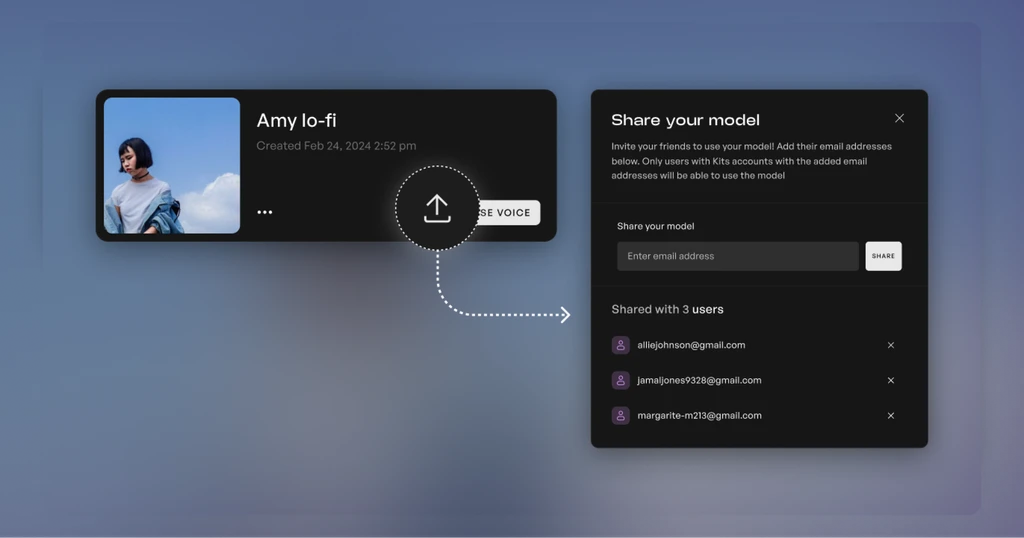
Task: Click the Share your model dialog title
Action: click(x=686, y=120)
